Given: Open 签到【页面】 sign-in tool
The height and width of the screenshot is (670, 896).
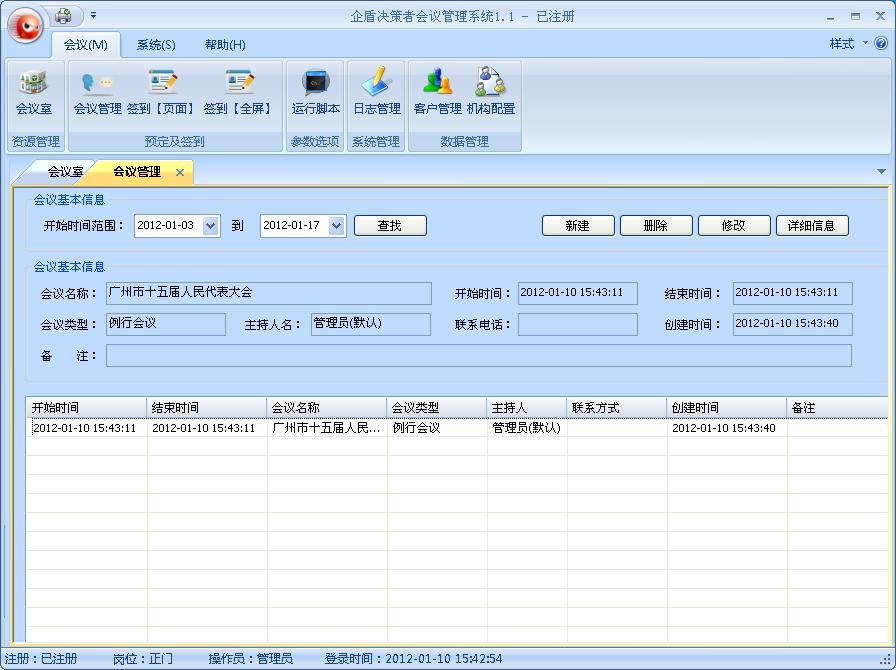Looking at the screenshot, I should pos(160,92).
